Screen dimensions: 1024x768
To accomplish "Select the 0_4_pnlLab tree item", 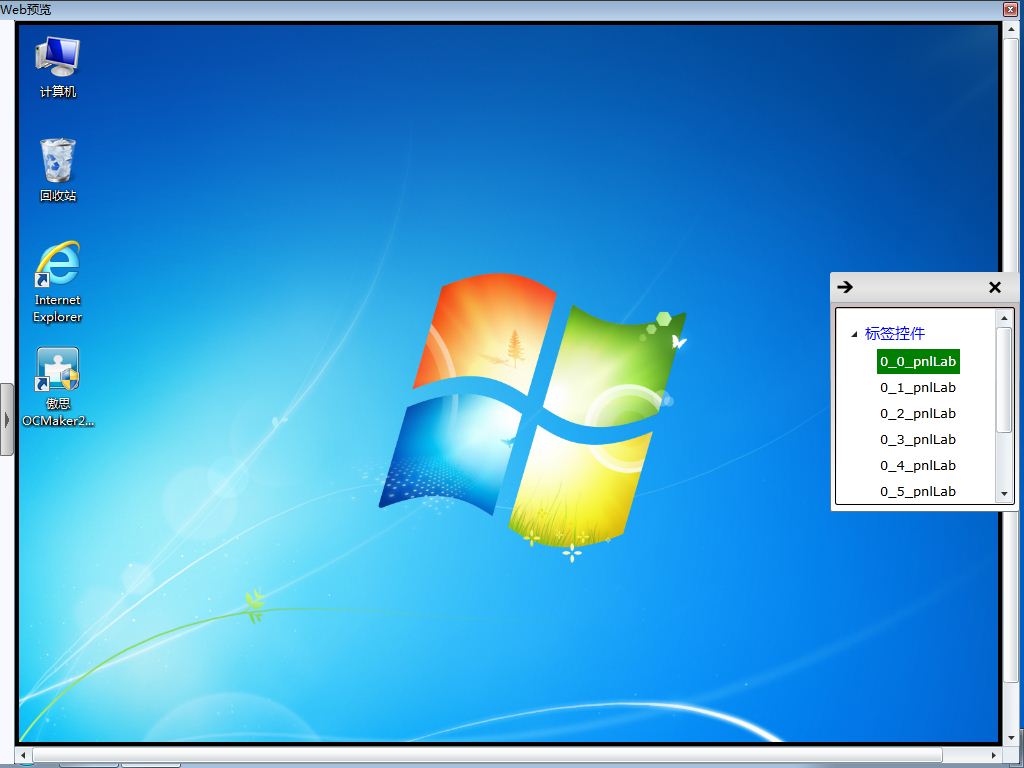I will (x=918, y=466).
